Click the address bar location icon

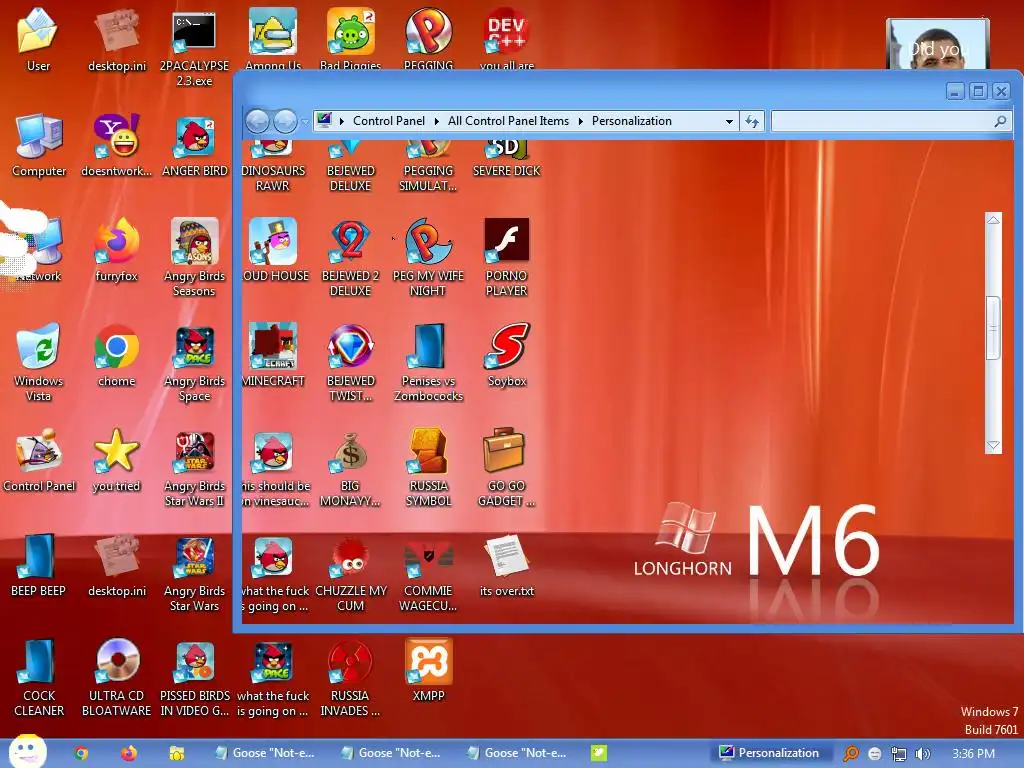tap(324, 120)
